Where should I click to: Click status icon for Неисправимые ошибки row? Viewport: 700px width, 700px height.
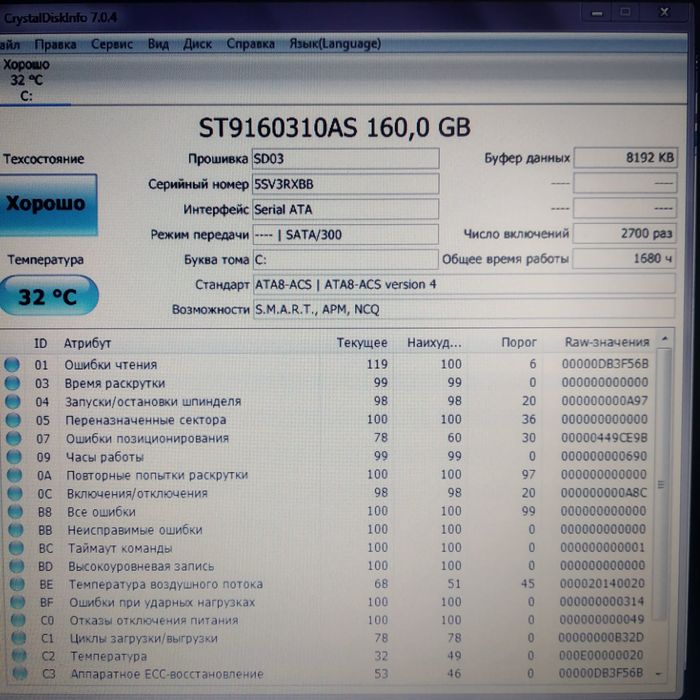[x=16, y=530]
